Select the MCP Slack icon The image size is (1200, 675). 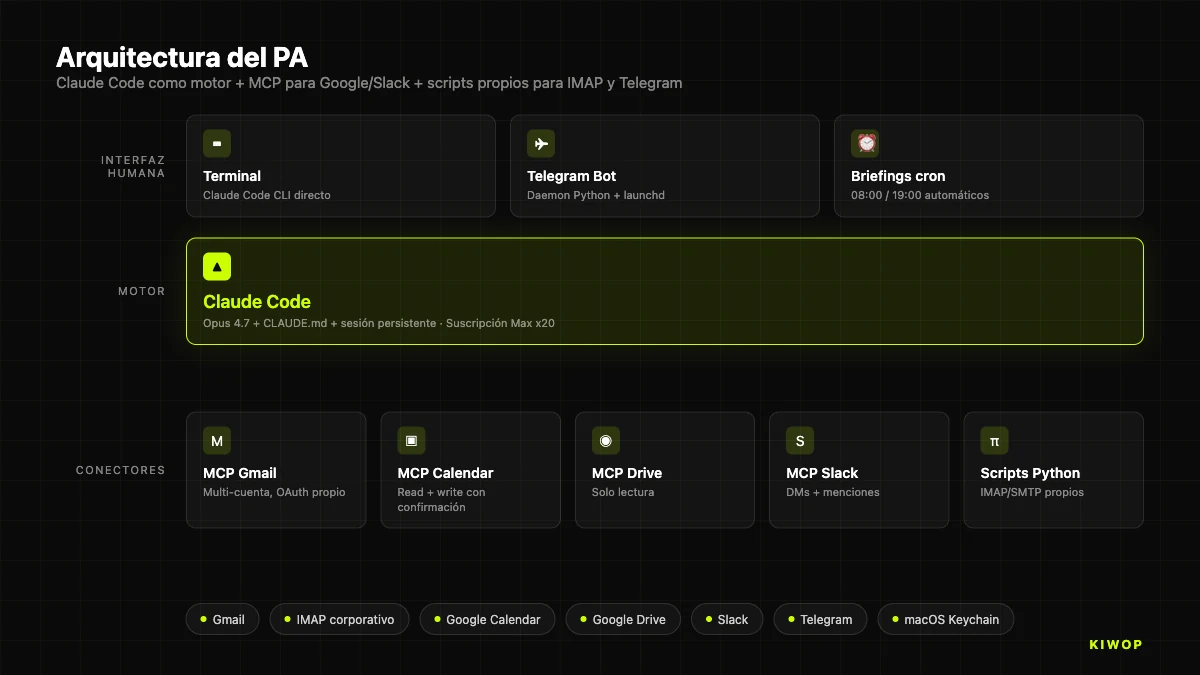[799, 440]
